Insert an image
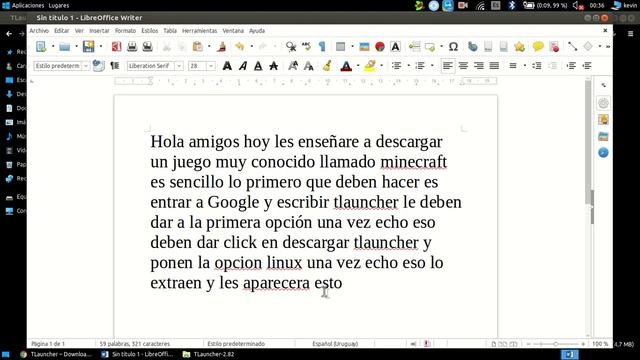 [x=364, y=47]
